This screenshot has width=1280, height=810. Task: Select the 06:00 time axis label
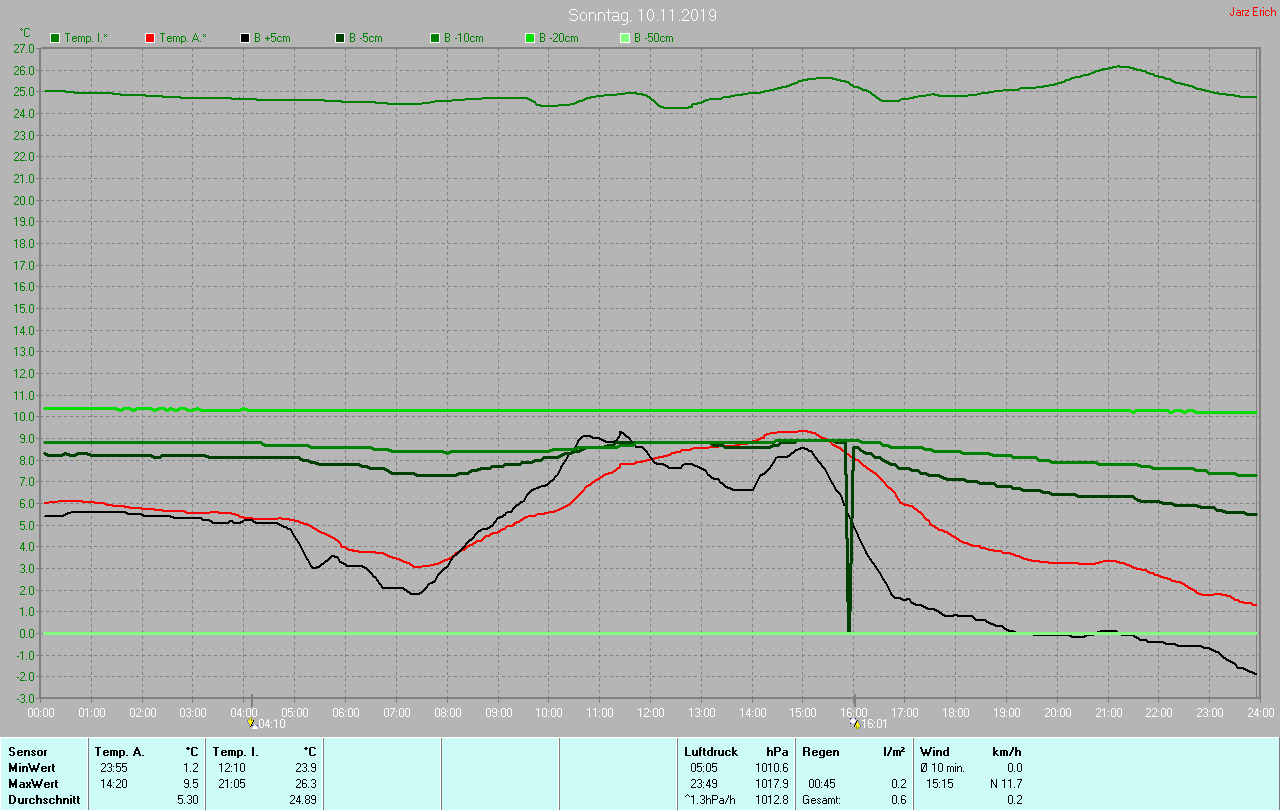346,713
